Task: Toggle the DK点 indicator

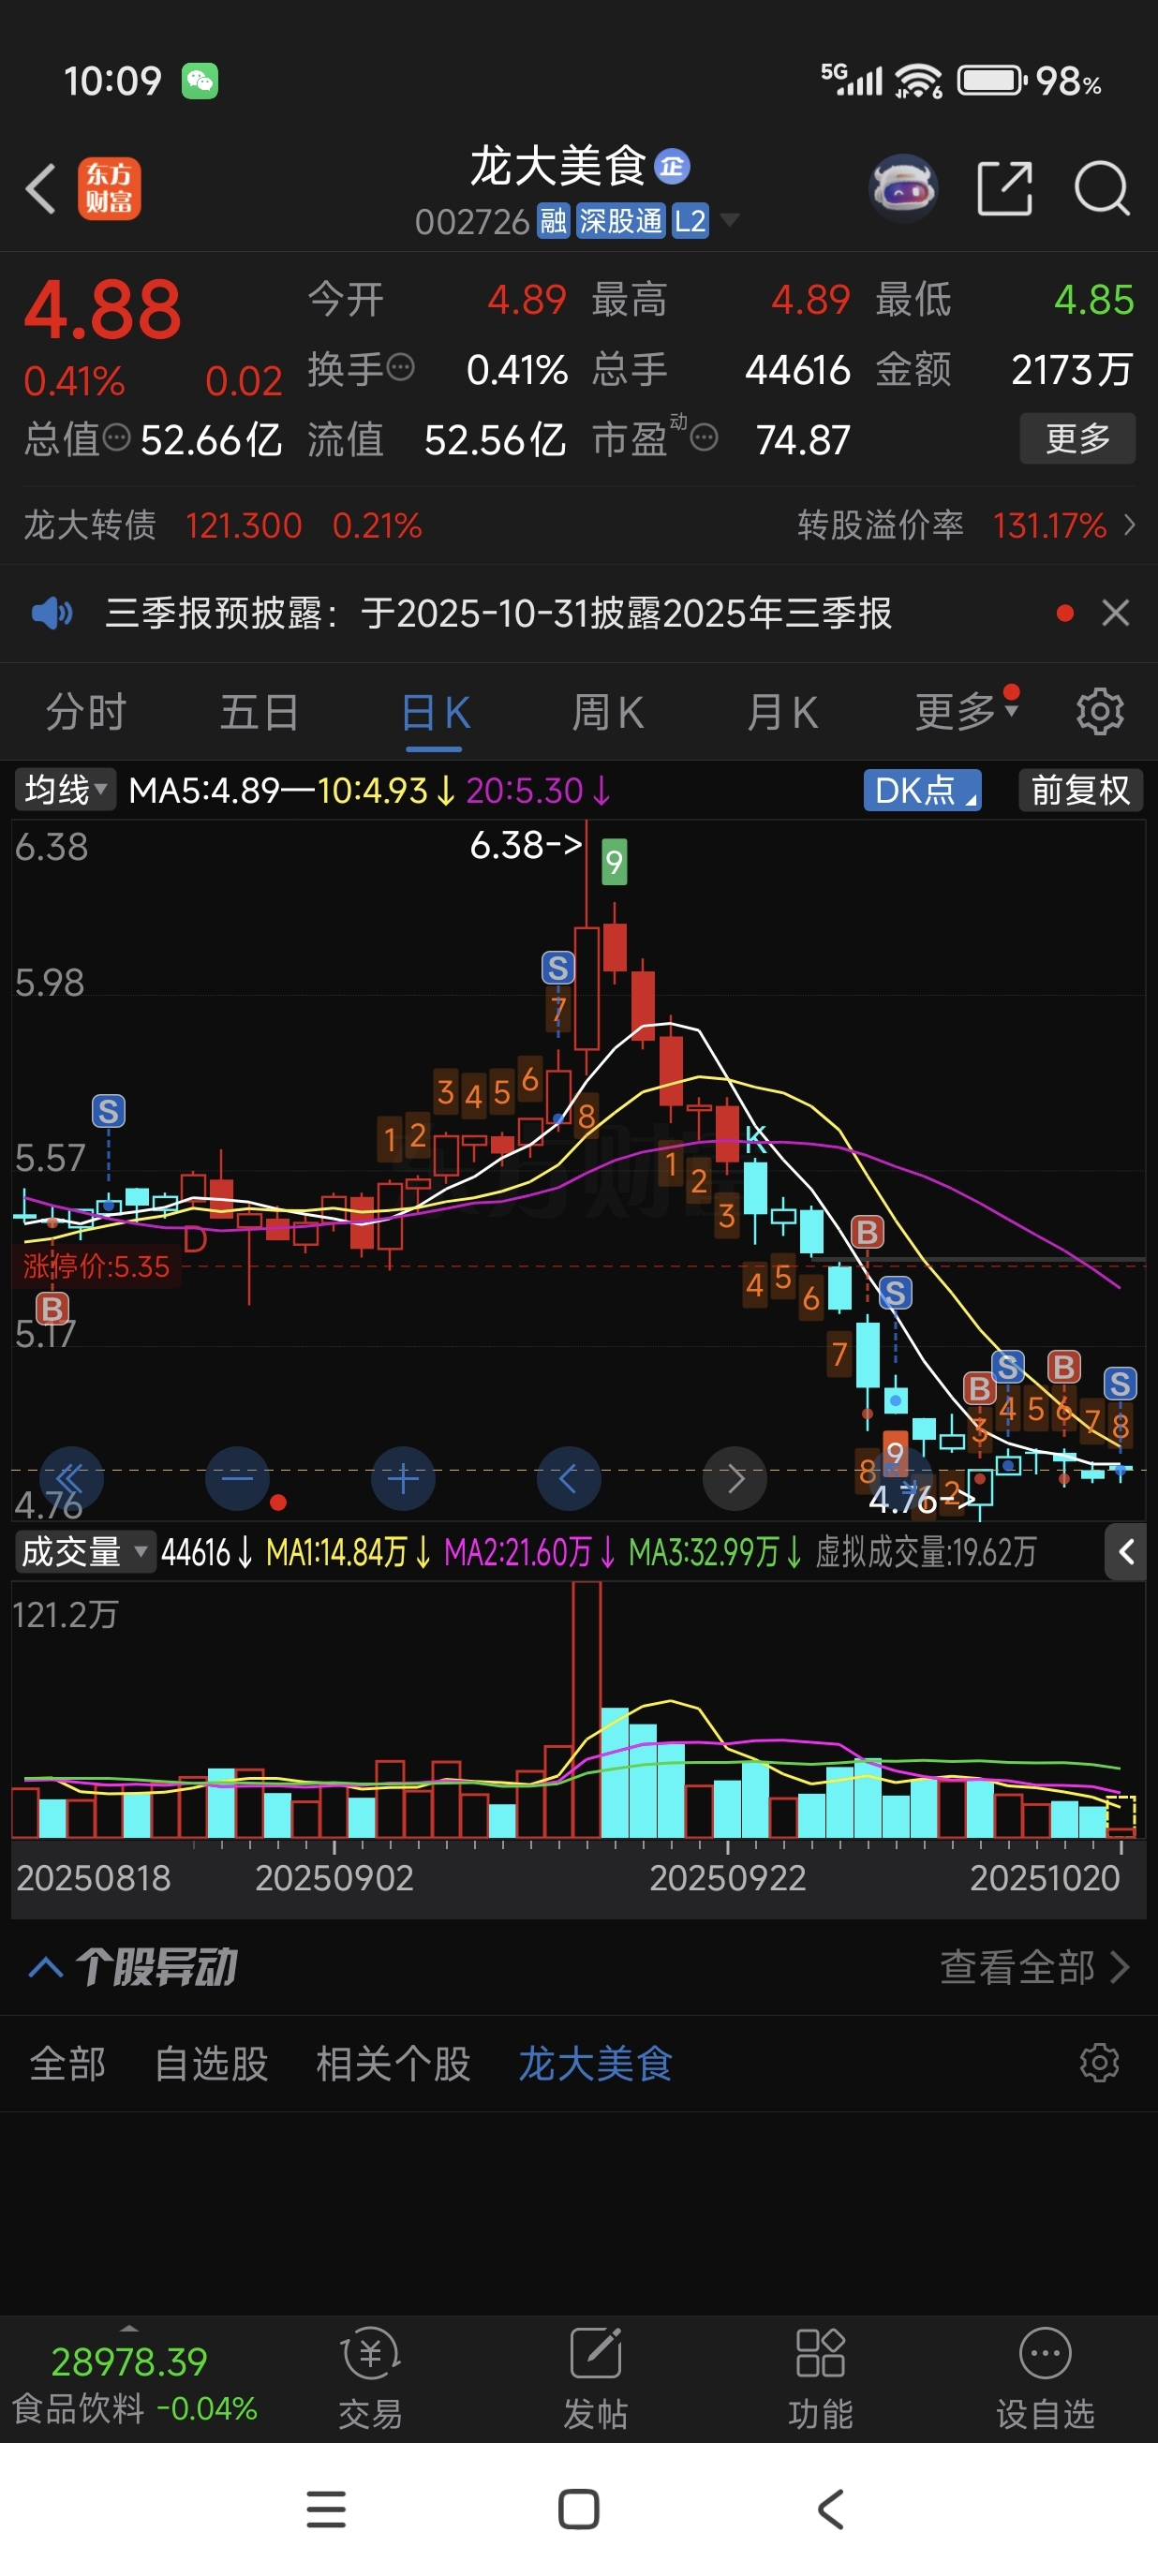Action: (922, 790)
